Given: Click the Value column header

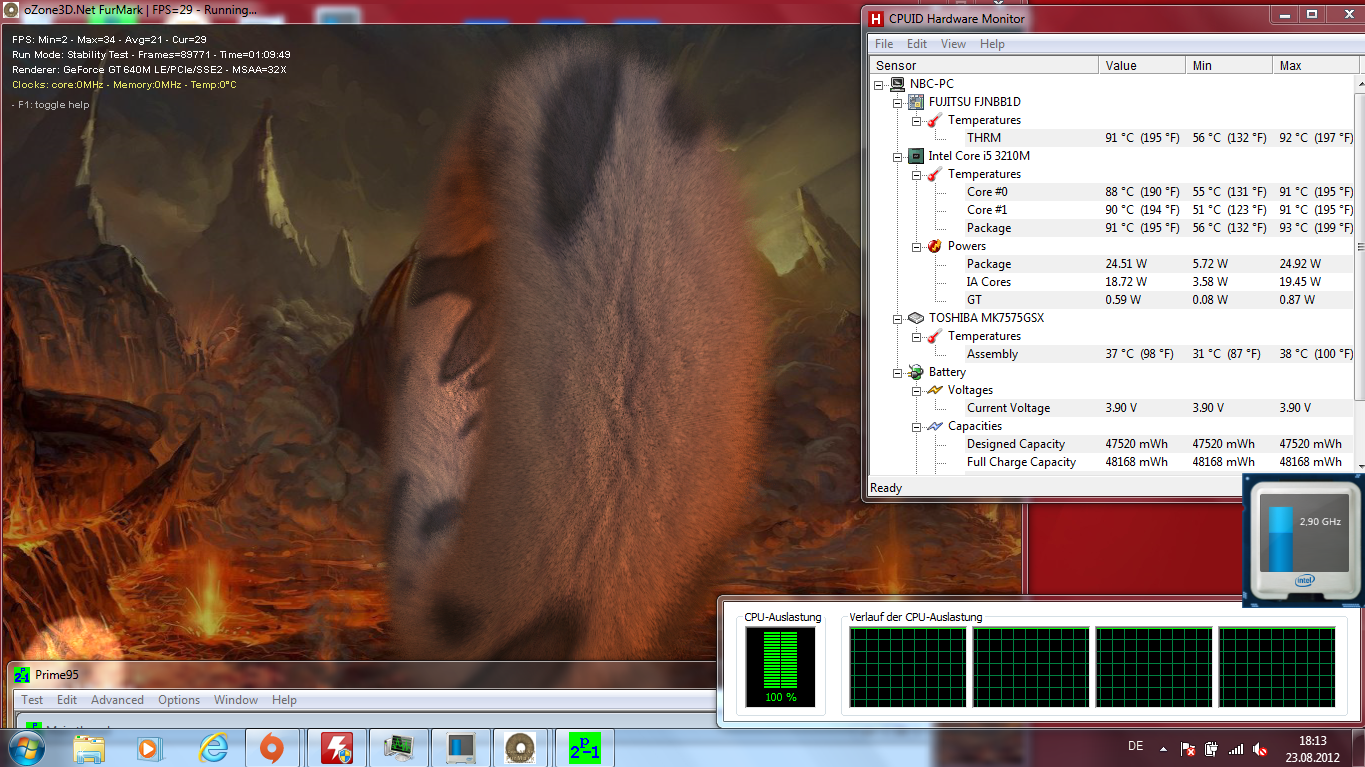Looking at the screenshot, I should 1142,65.
